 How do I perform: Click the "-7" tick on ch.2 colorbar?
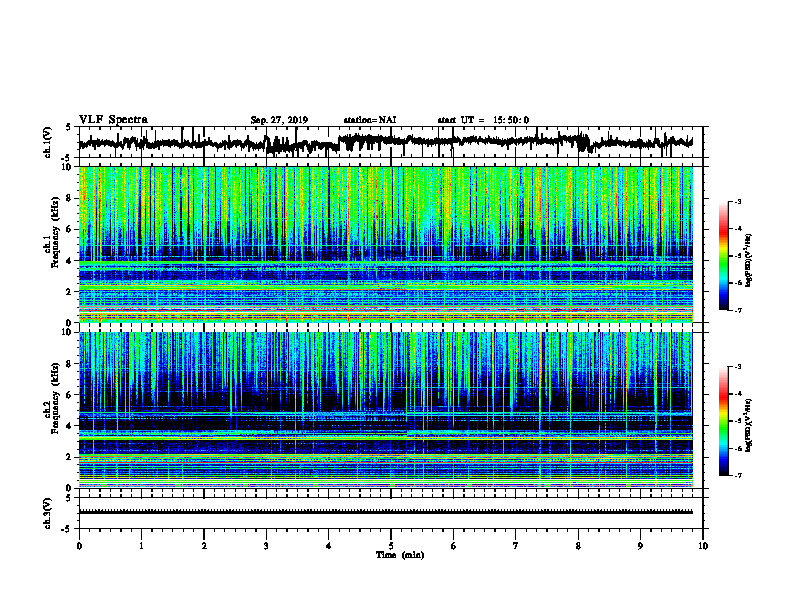click(738, 476)
